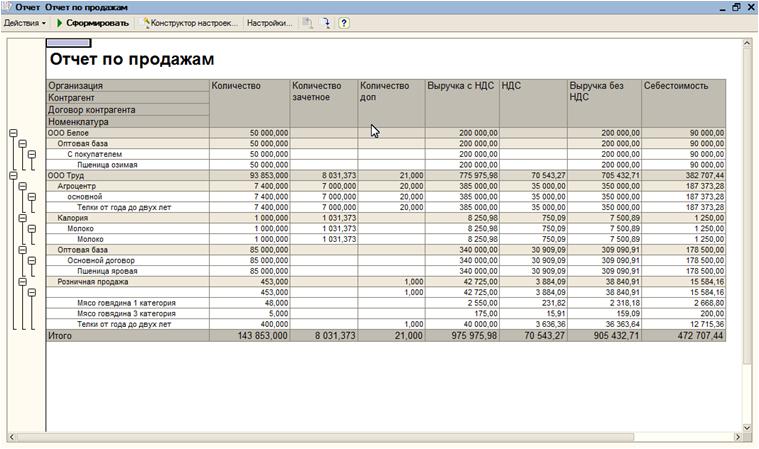Select the Номенклатура header cell
Image resolution: width=759 pixels, height=449 pixels.
[x=128, y=122]
